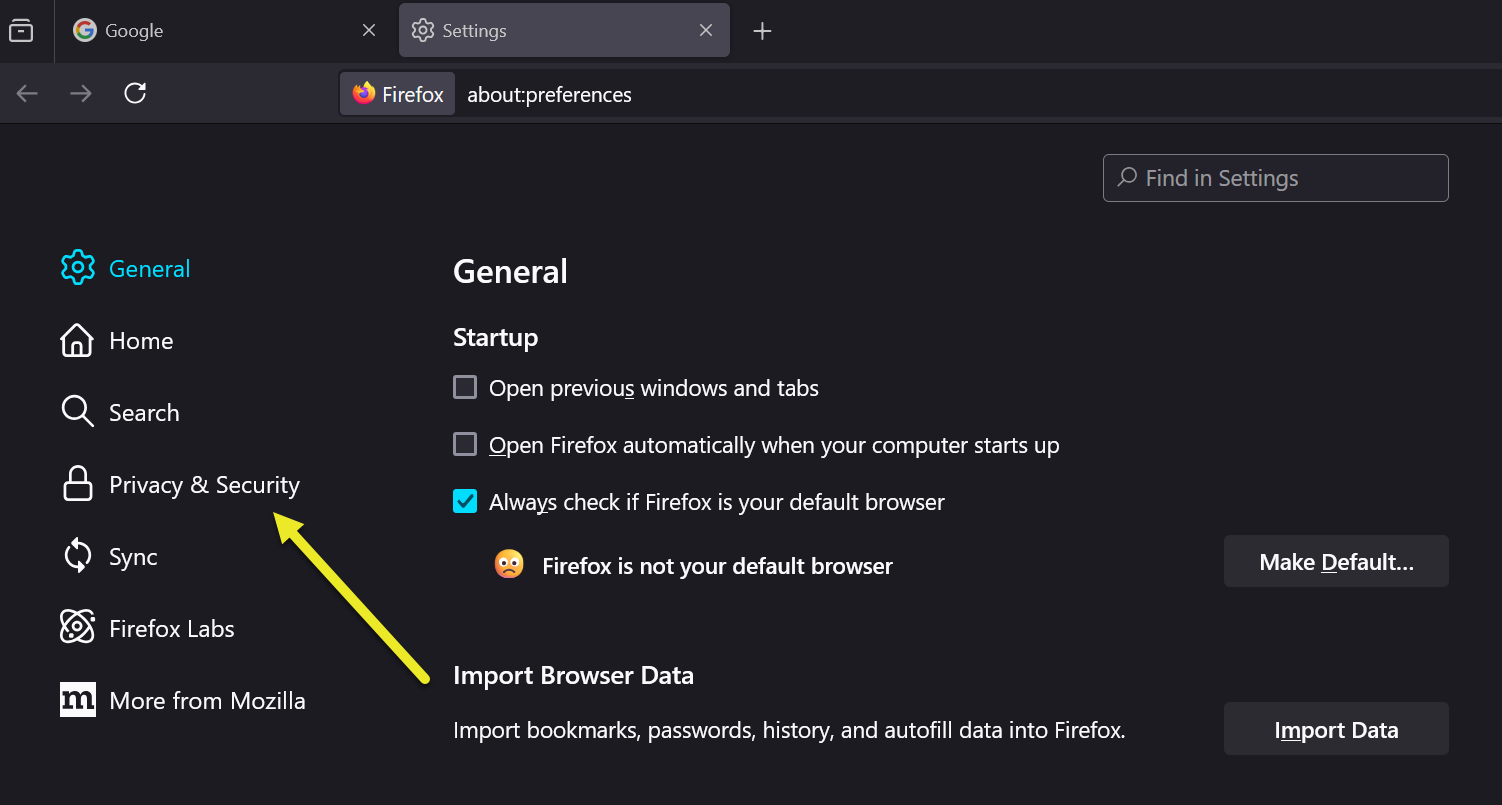
Task: Enable Open Firefox automatically at startup
Action: pos(465,444)
